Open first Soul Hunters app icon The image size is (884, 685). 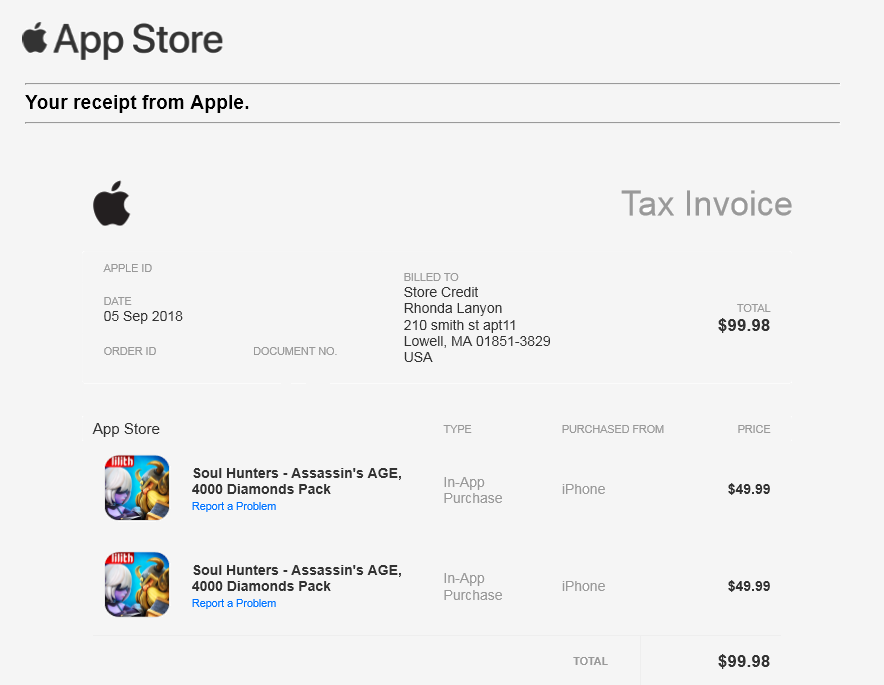pos(137,488)
